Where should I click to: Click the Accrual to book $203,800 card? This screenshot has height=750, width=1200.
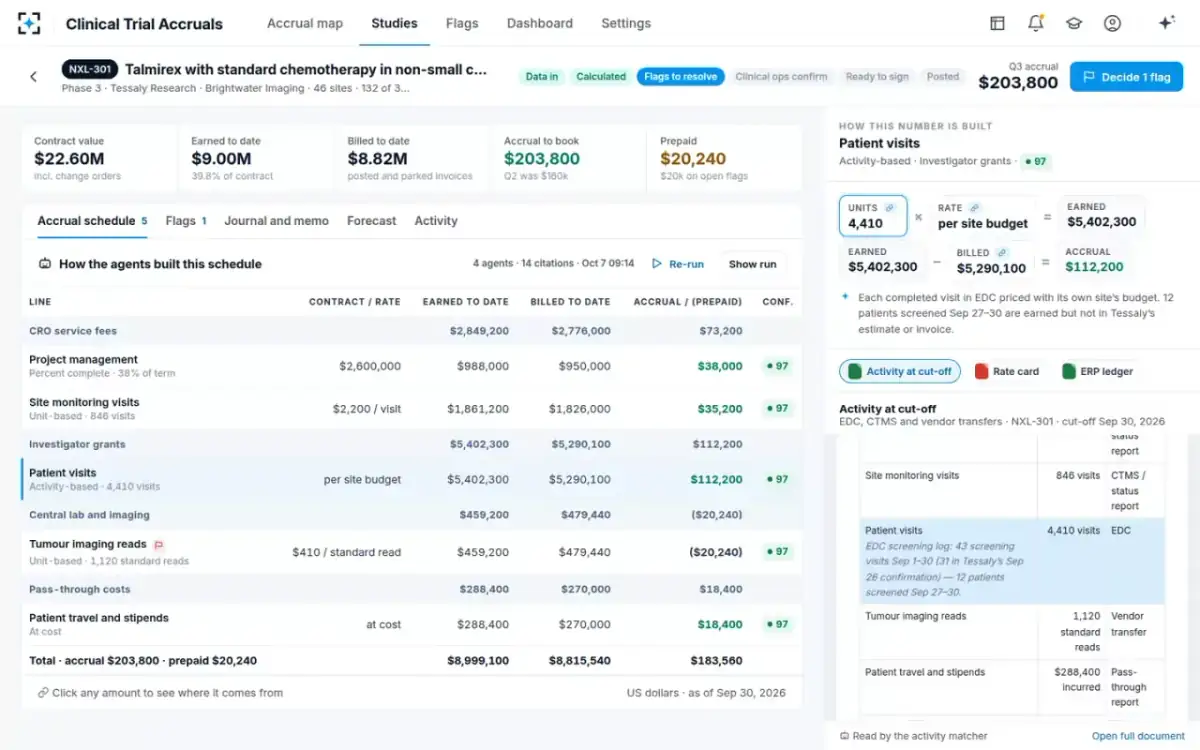point(567,160)
